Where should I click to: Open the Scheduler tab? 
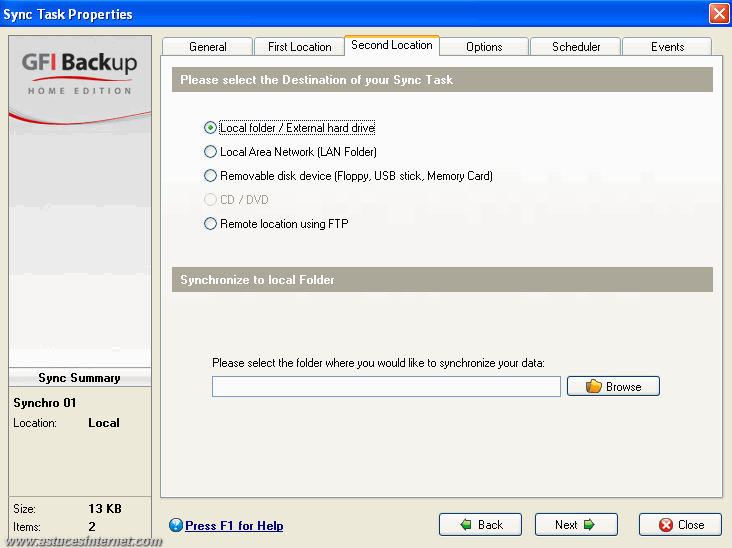point(576,47)
